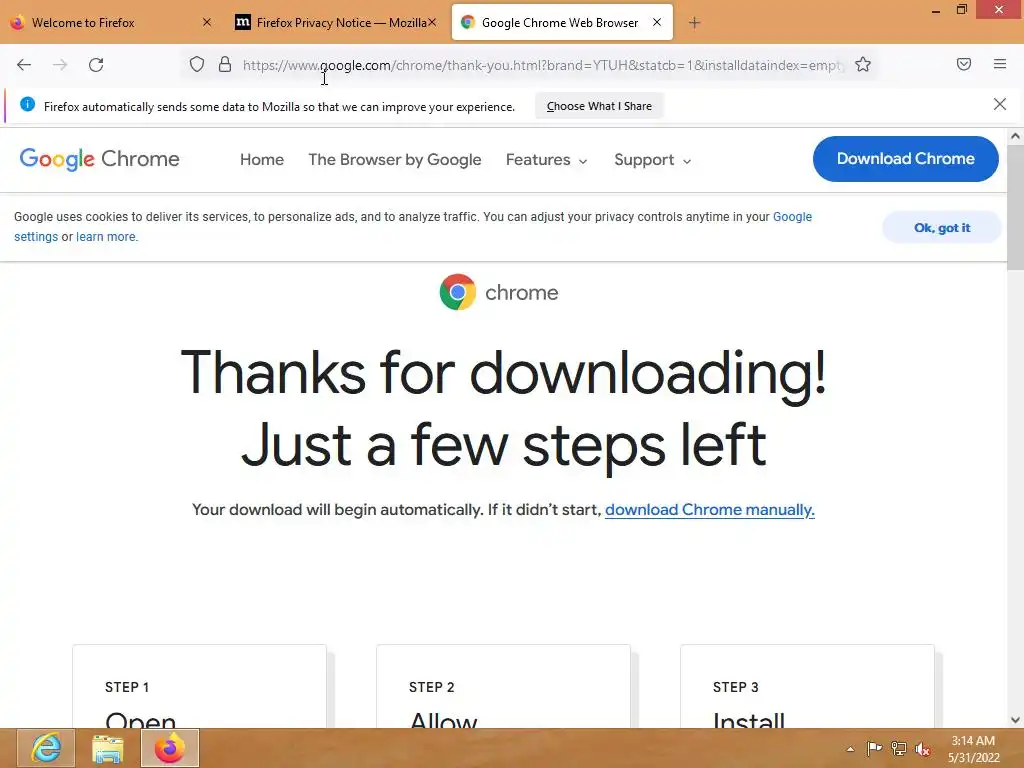Open the tracking protection shield icon

tap(197, 65)
